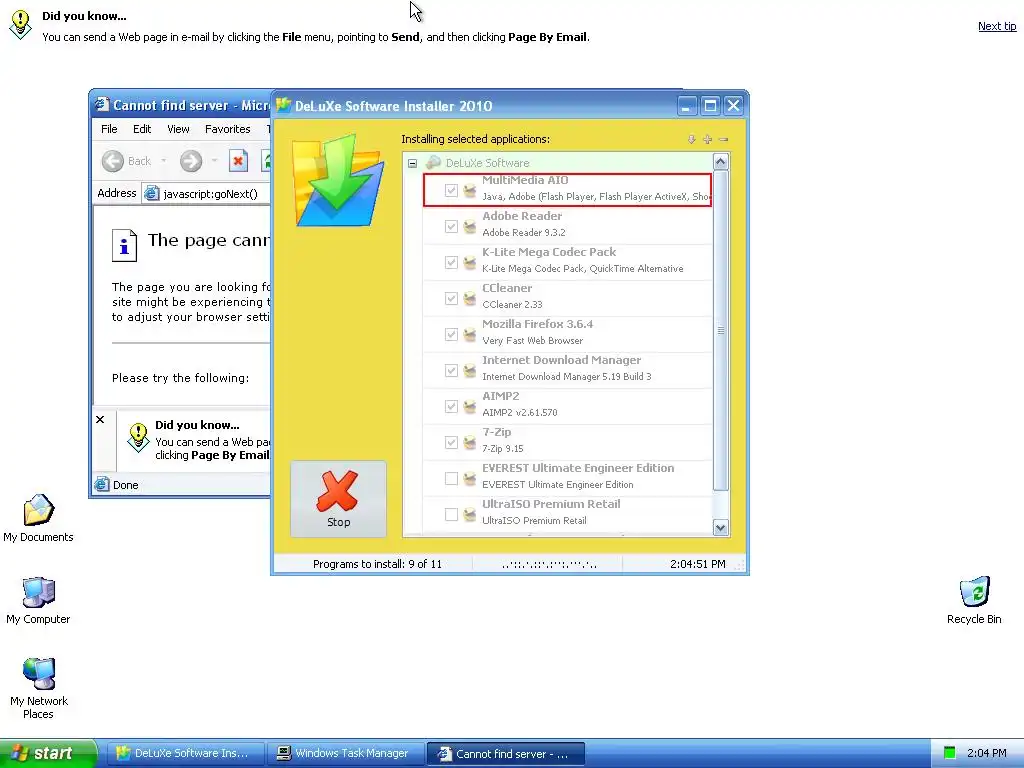Toggle the Internet Download Manager checkbox
Screen dimensions: 1024x768
click(x=451, y=370)
